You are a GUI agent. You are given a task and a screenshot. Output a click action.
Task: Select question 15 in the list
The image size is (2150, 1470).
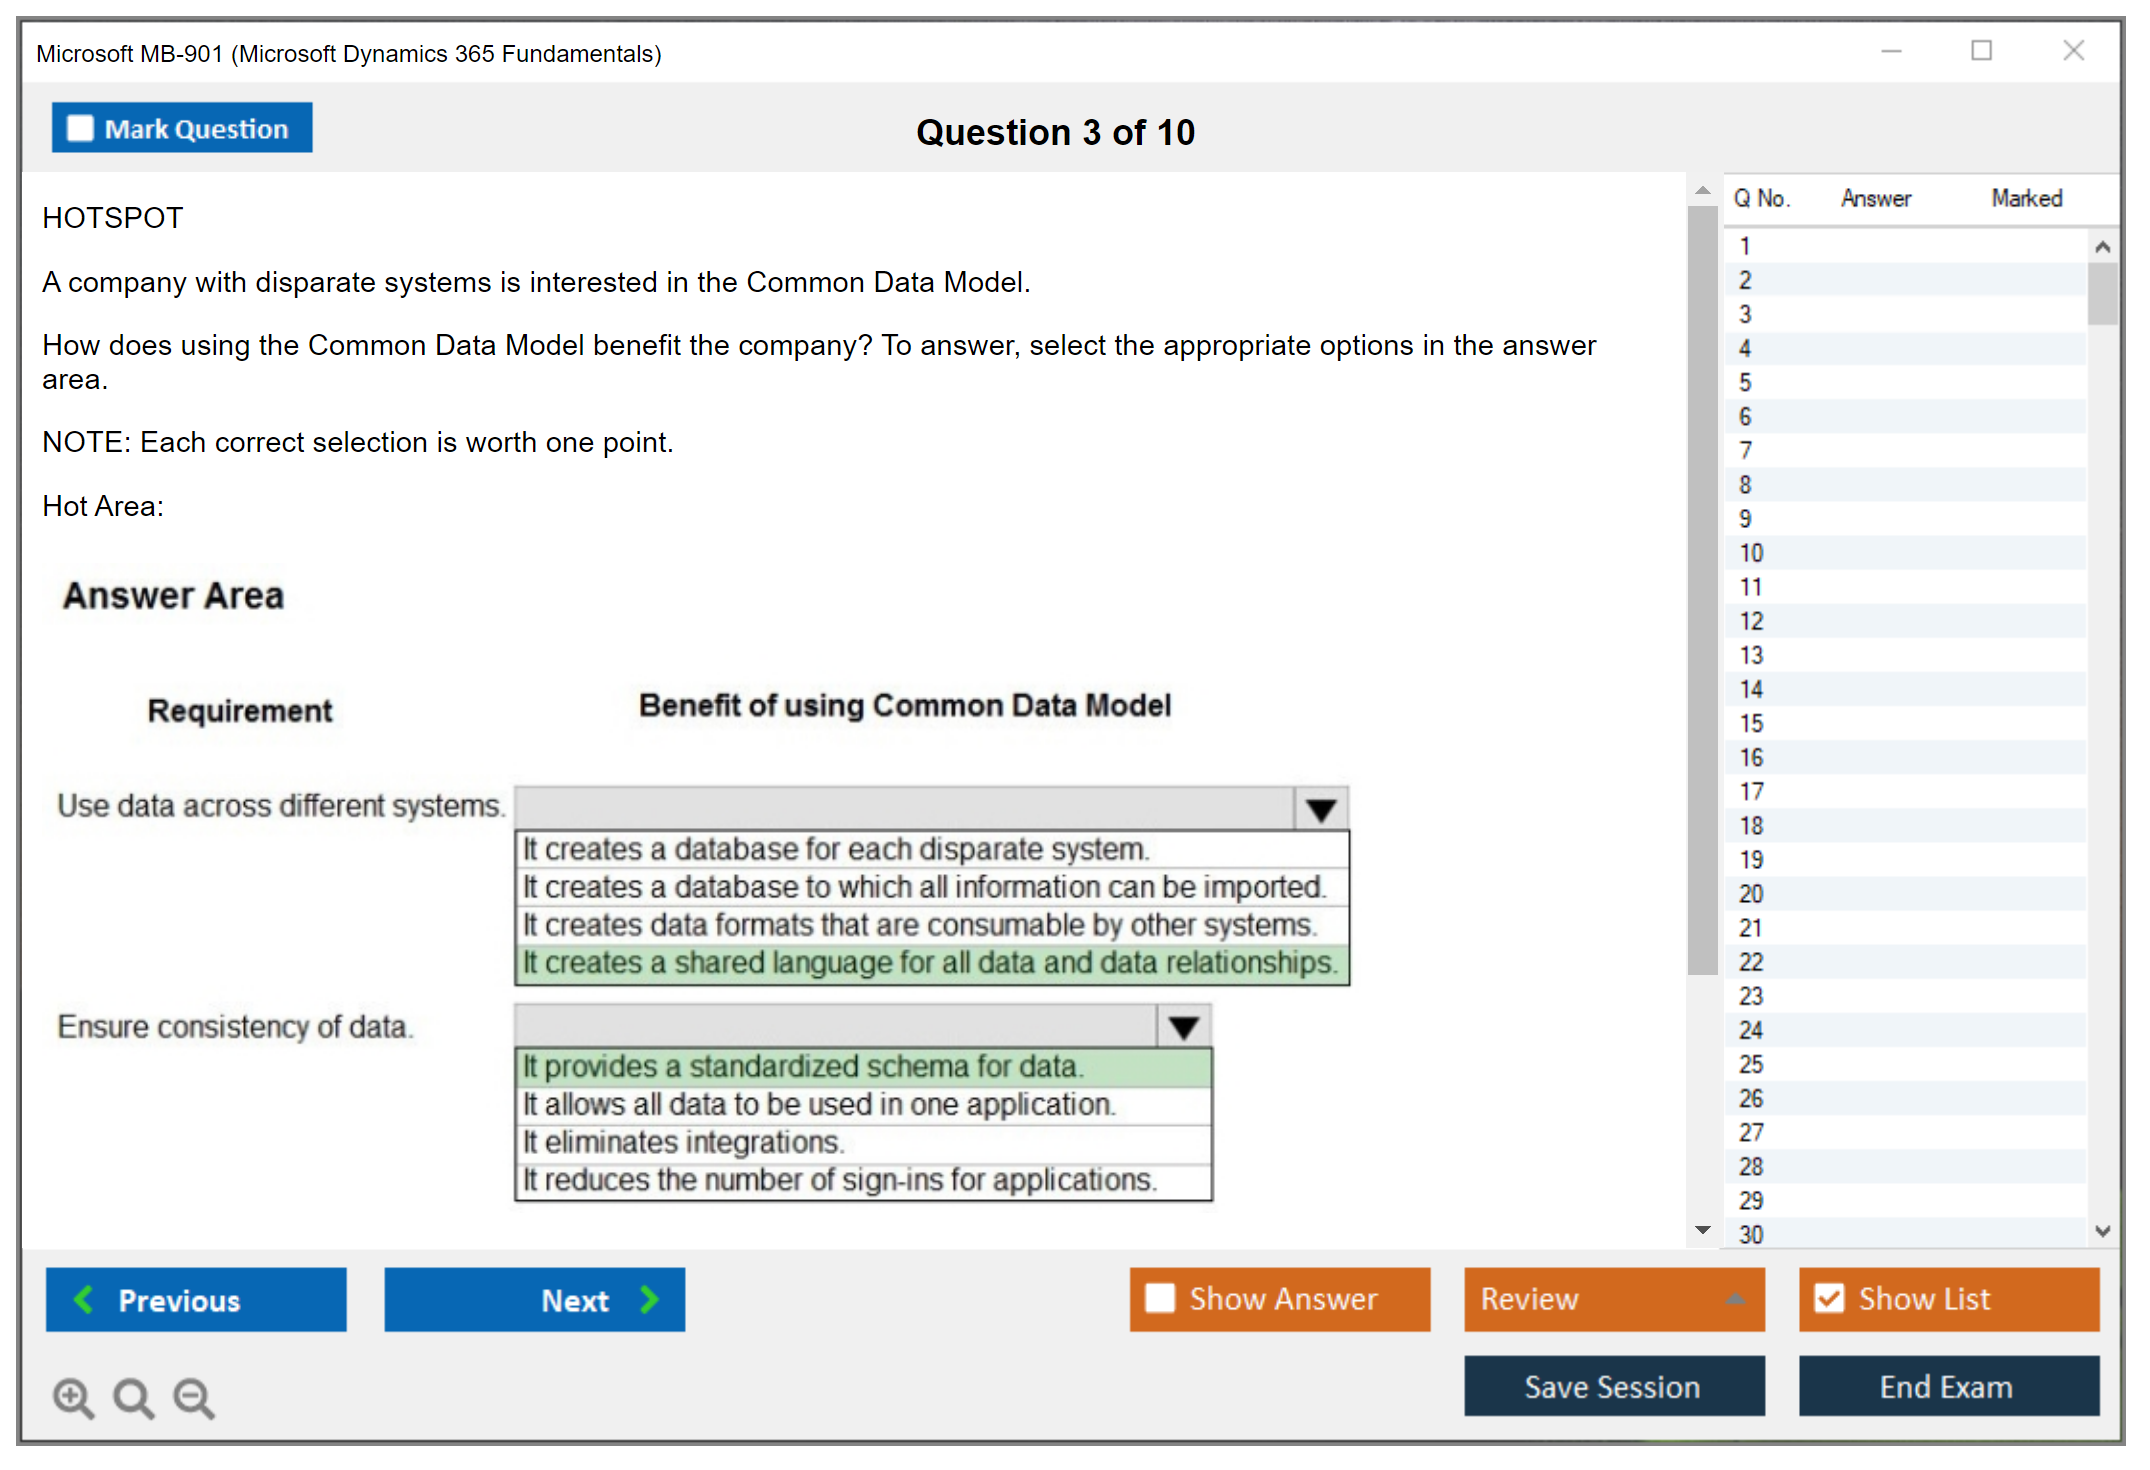click(1751, 723)
